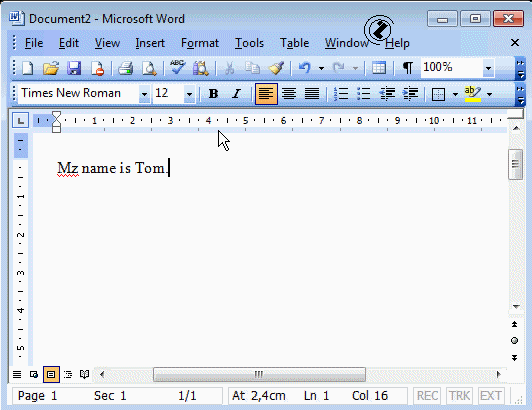Click the Undo arrow icon
The width and height of the screenshot is (532, 410).
(x=305, y=68)
